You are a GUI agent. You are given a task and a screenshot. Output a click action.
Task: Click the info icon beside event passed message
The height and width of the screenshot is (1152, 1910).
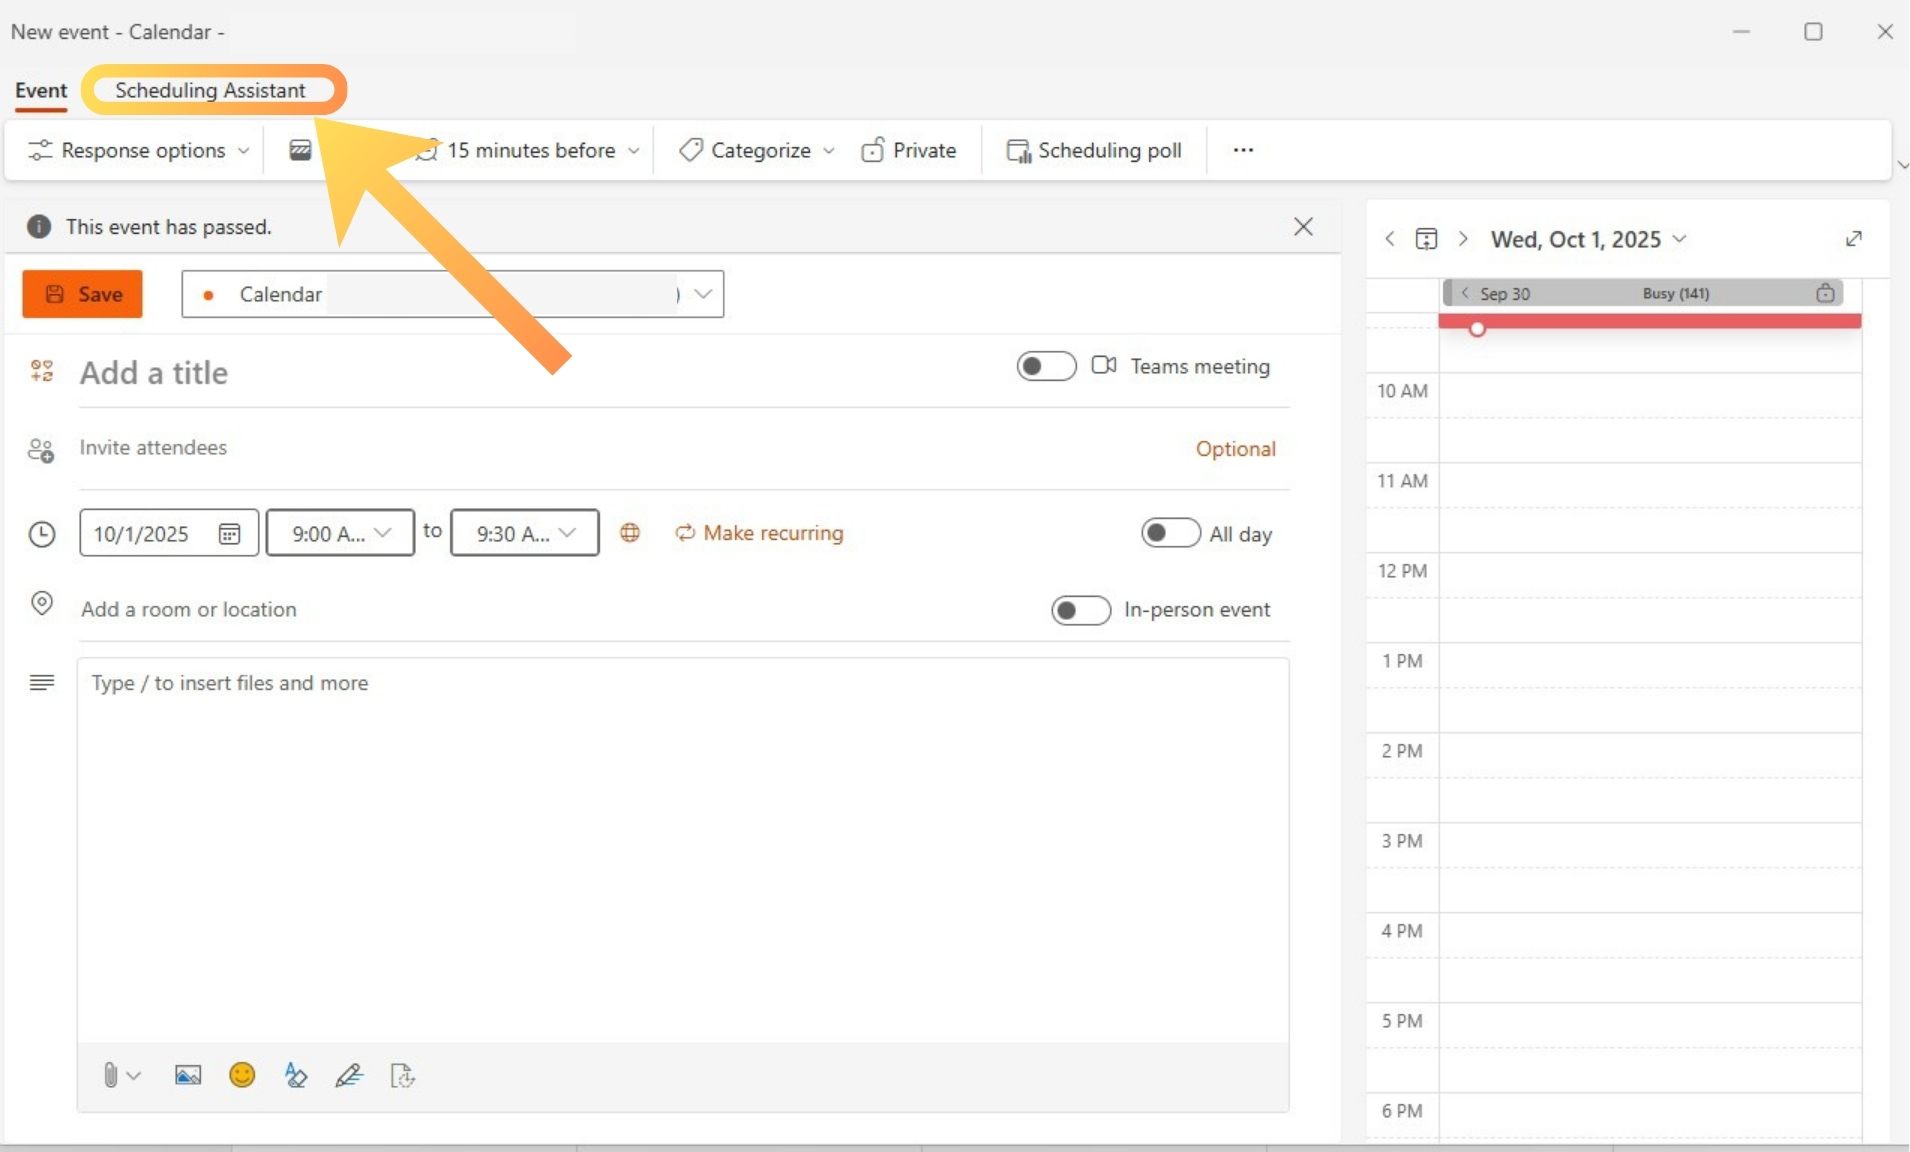[x=39, y=227]
